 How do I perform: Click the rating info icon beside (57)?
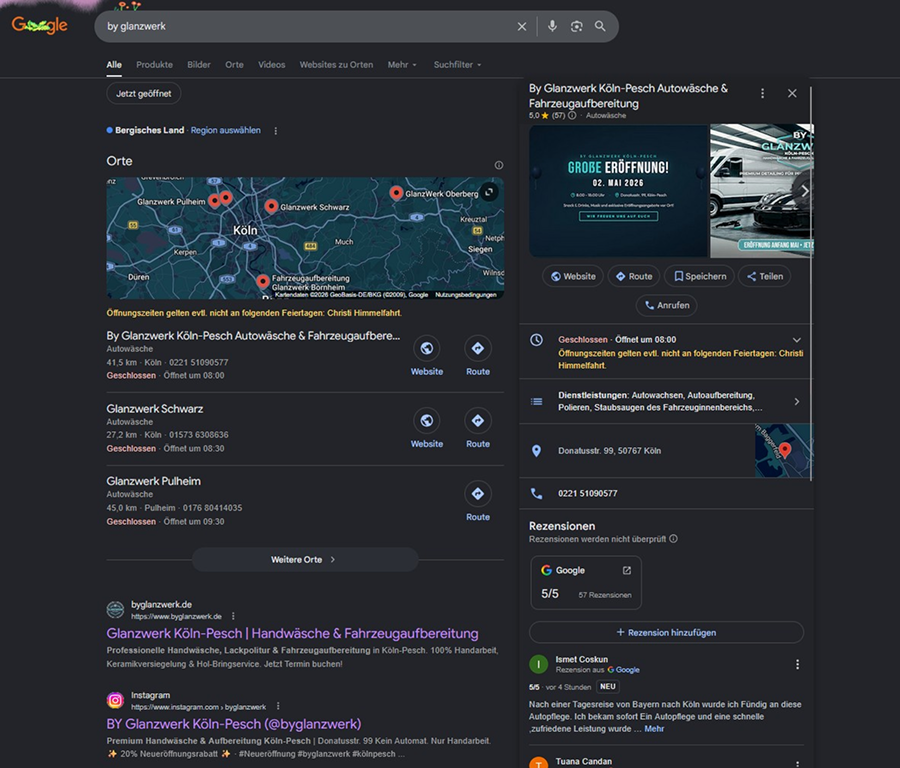(x=572, y=115)
